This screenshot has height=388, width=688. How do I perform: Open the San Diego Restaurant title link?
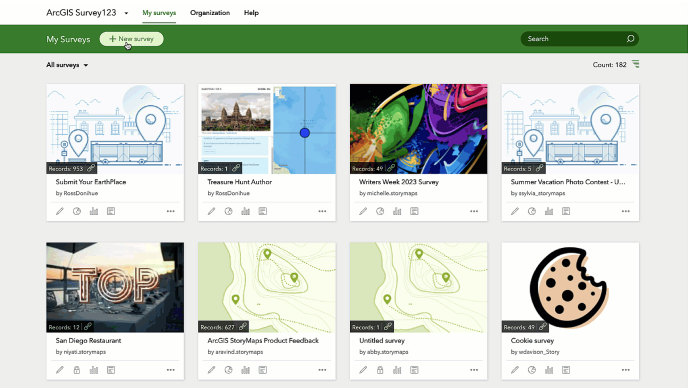[88, 341]
